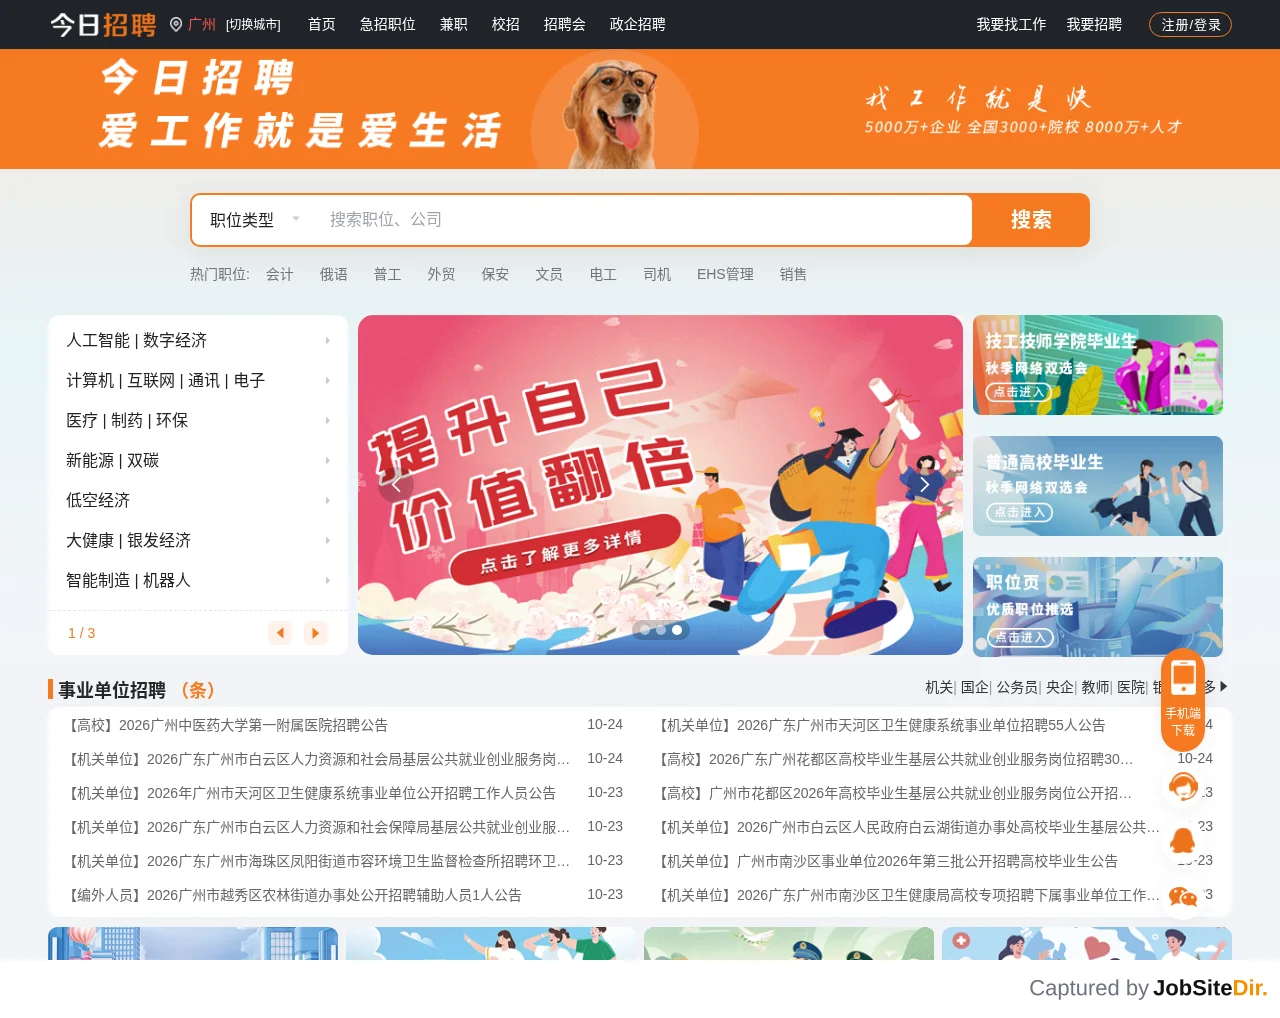Open 兼职 navigation item
The image size is (1280, 1018).
[x=454, y=24]
